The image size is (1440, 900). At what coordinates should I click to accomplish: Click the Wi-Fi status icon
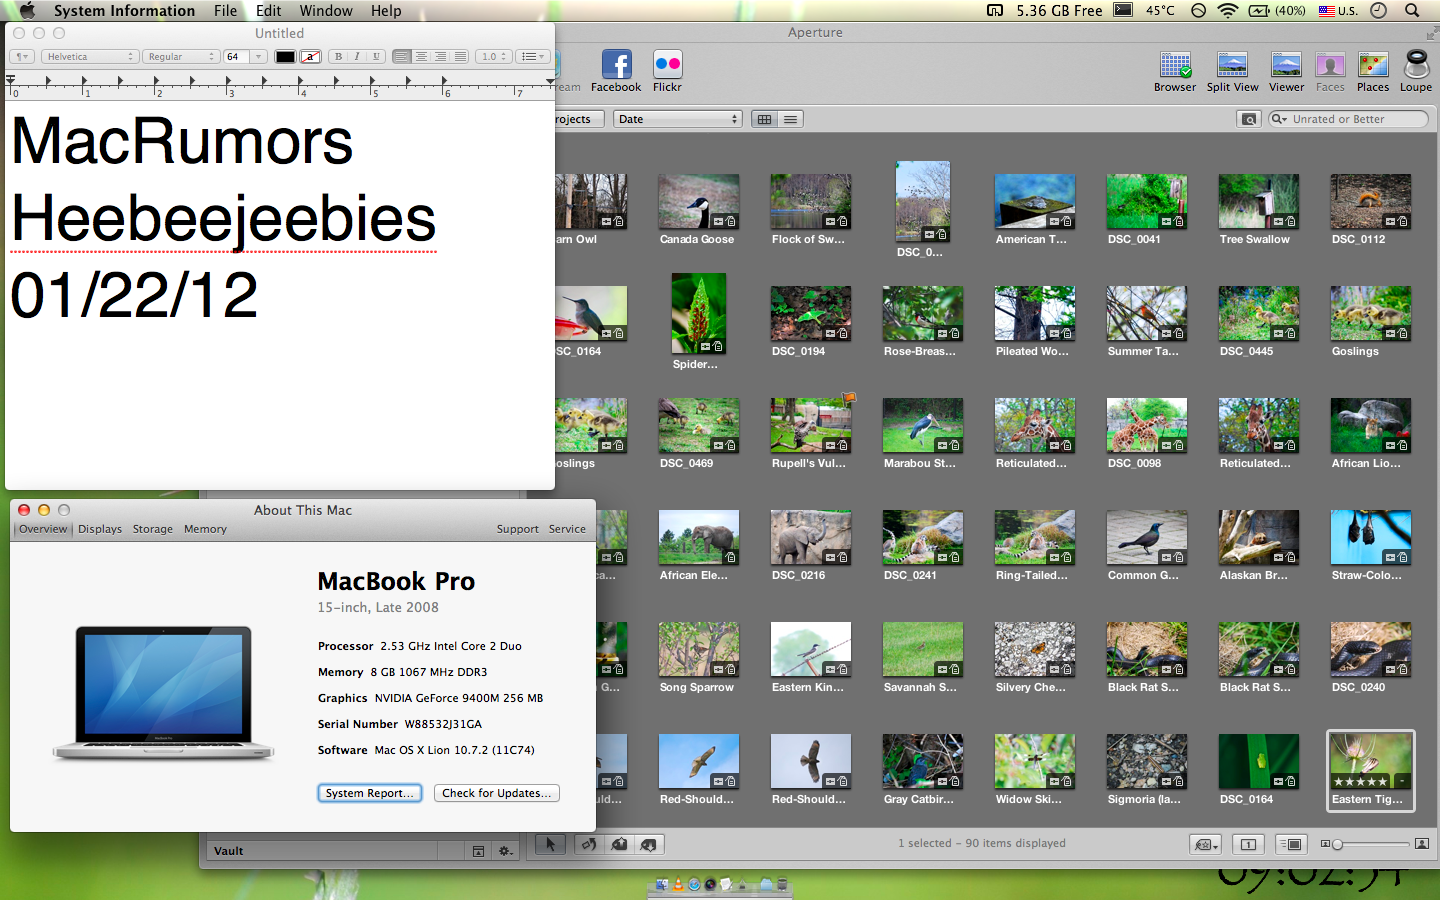pyautogui.click(x=1228, y=11)
